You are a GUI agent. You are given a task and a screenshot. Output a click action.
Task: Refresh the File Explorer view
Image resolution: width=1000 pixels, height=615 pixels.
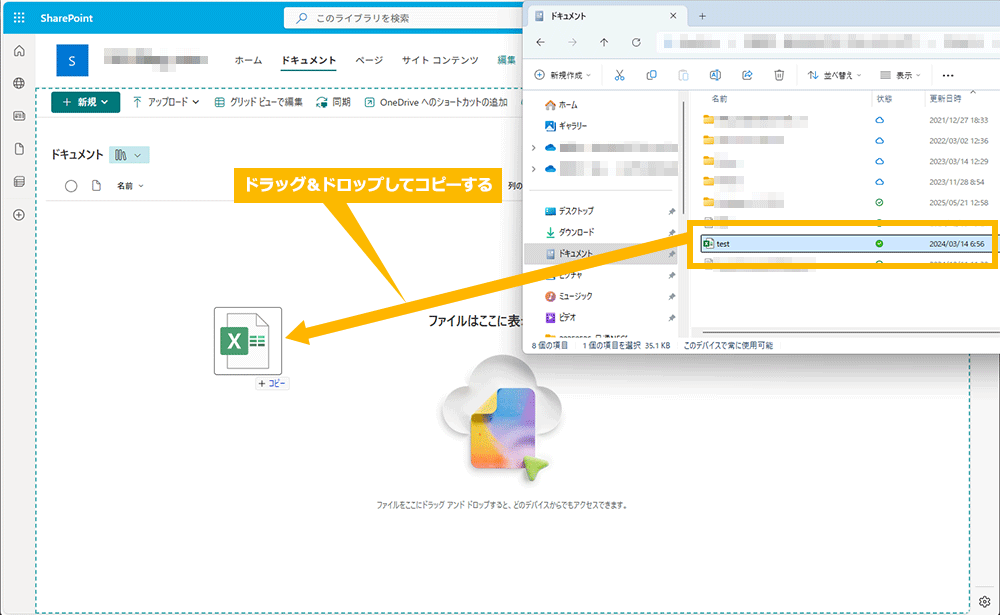(636, 42)
